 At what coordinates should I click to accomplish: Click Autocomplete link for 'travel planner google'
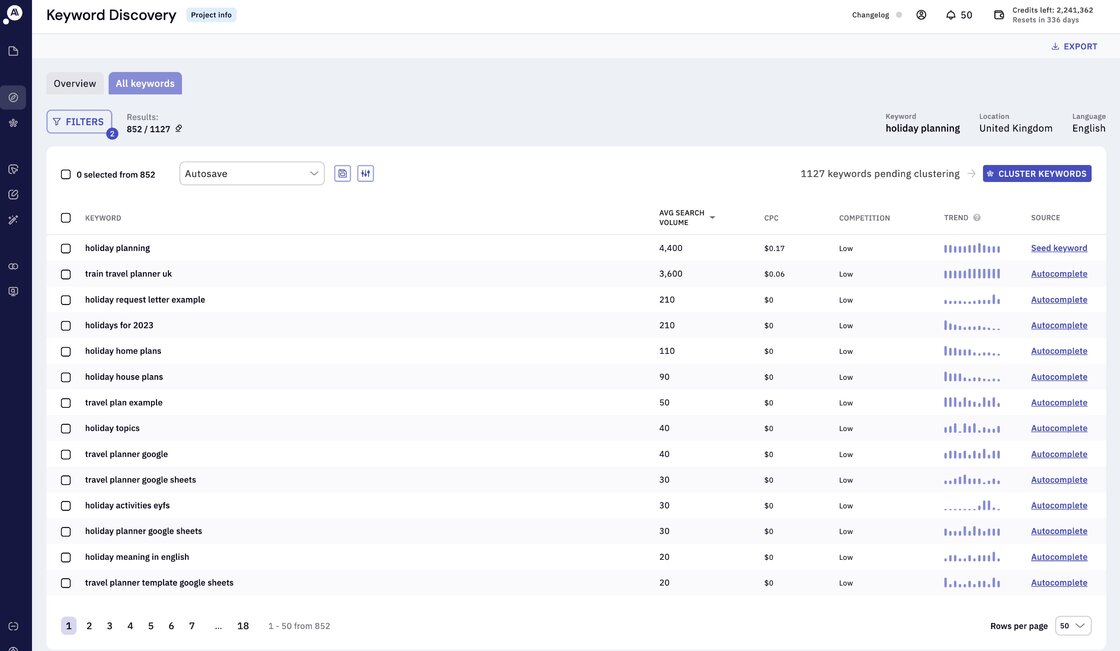[x=1059, y=454]
